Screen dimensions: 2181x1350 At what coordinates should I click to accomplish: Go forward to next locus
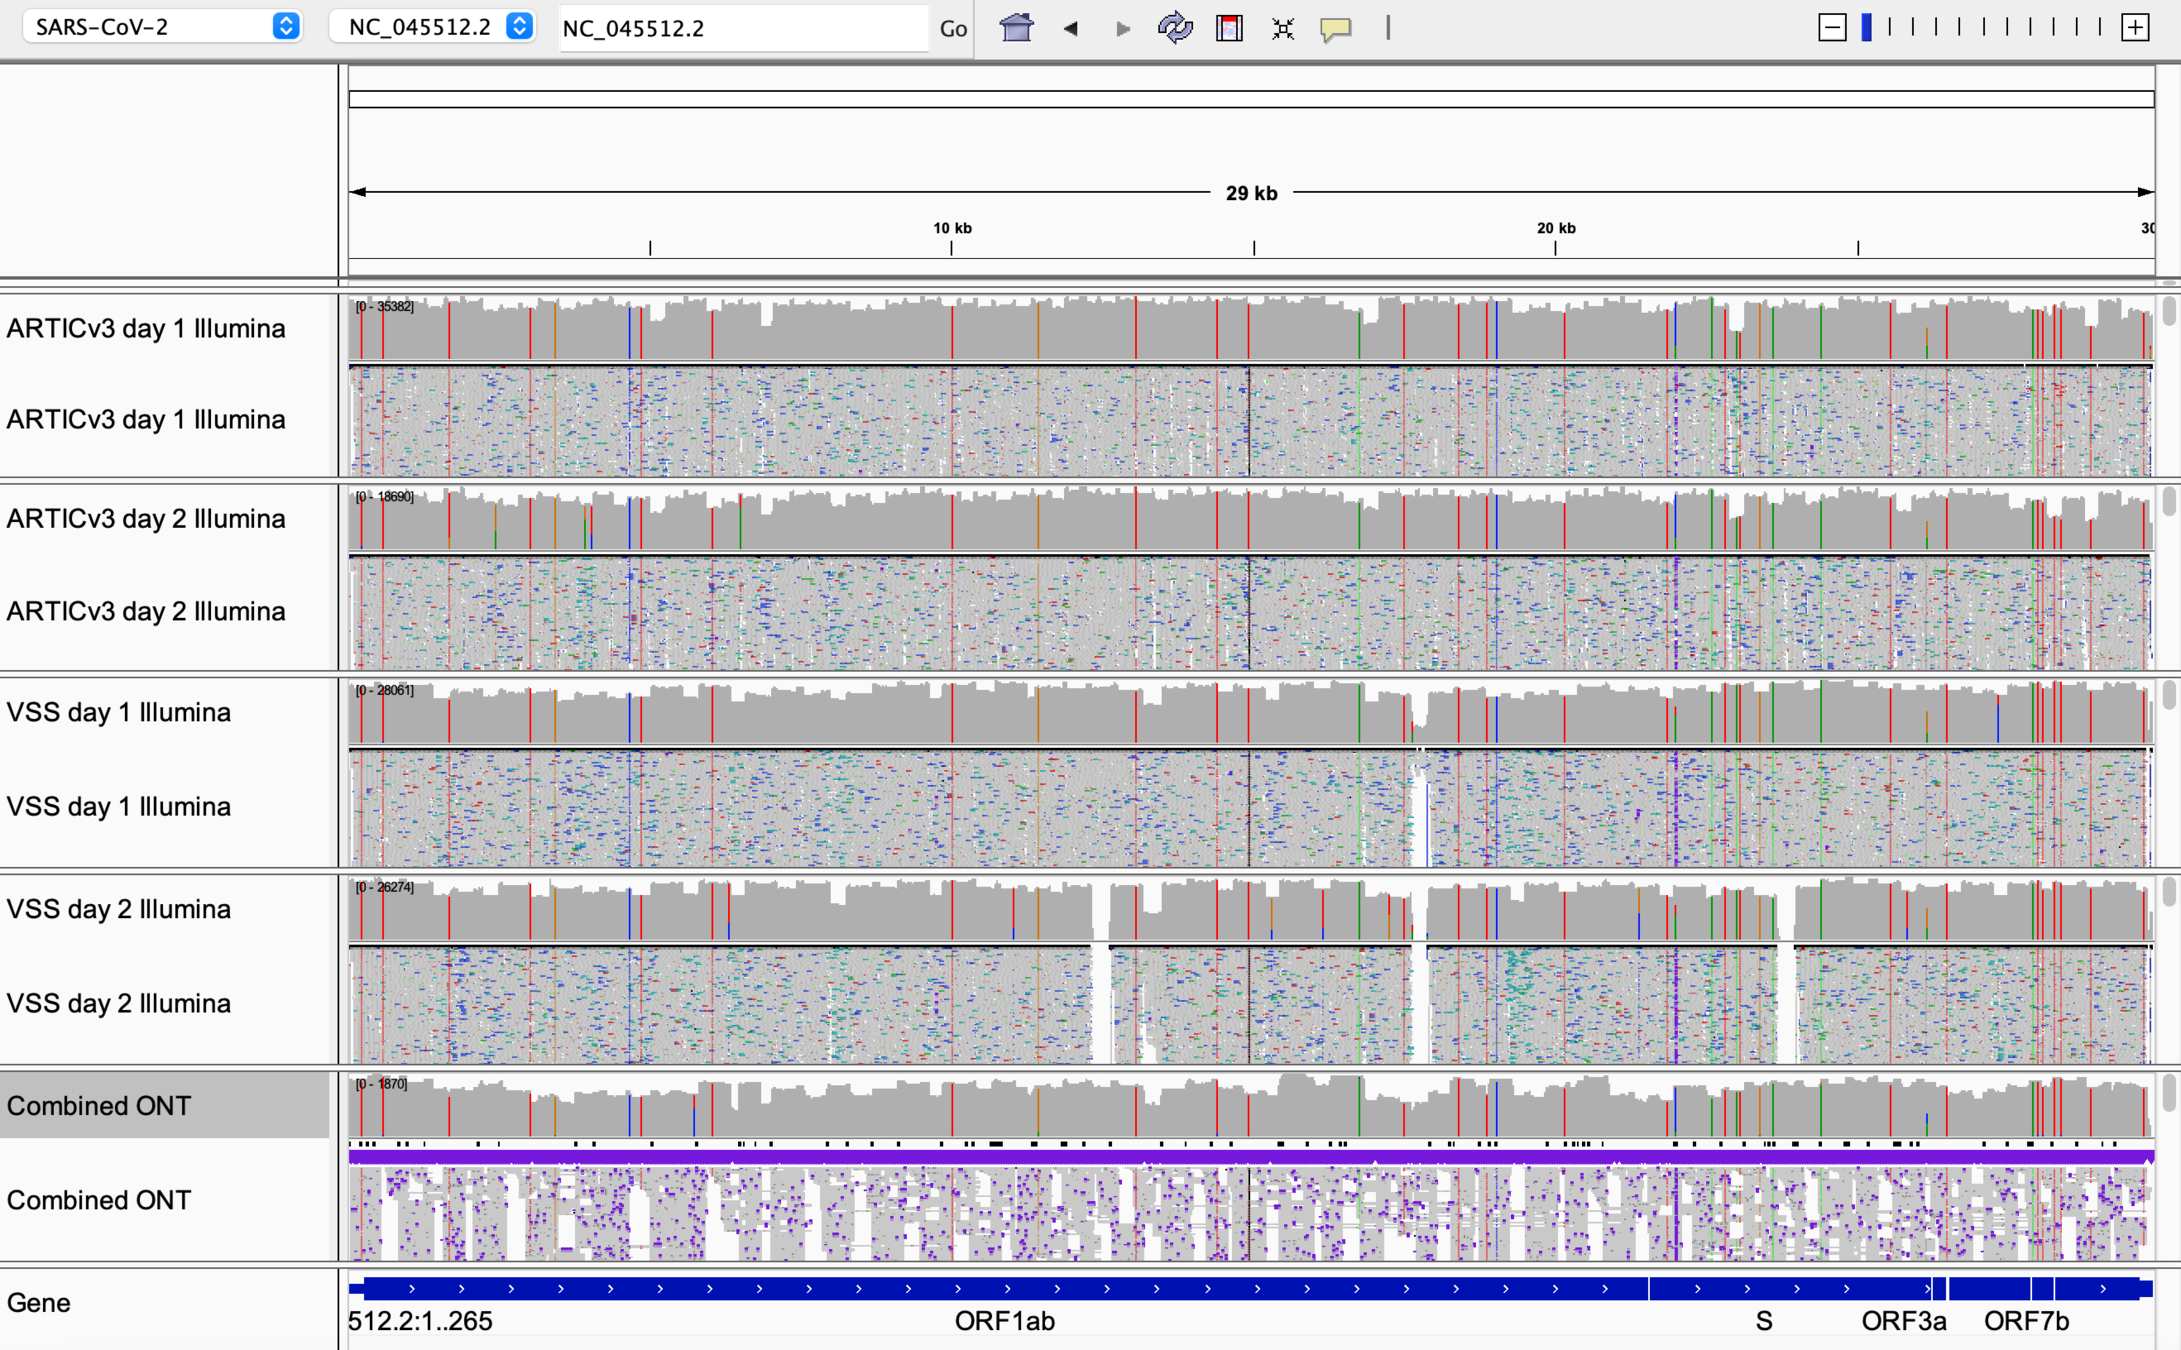click(x=1122, y=28)
